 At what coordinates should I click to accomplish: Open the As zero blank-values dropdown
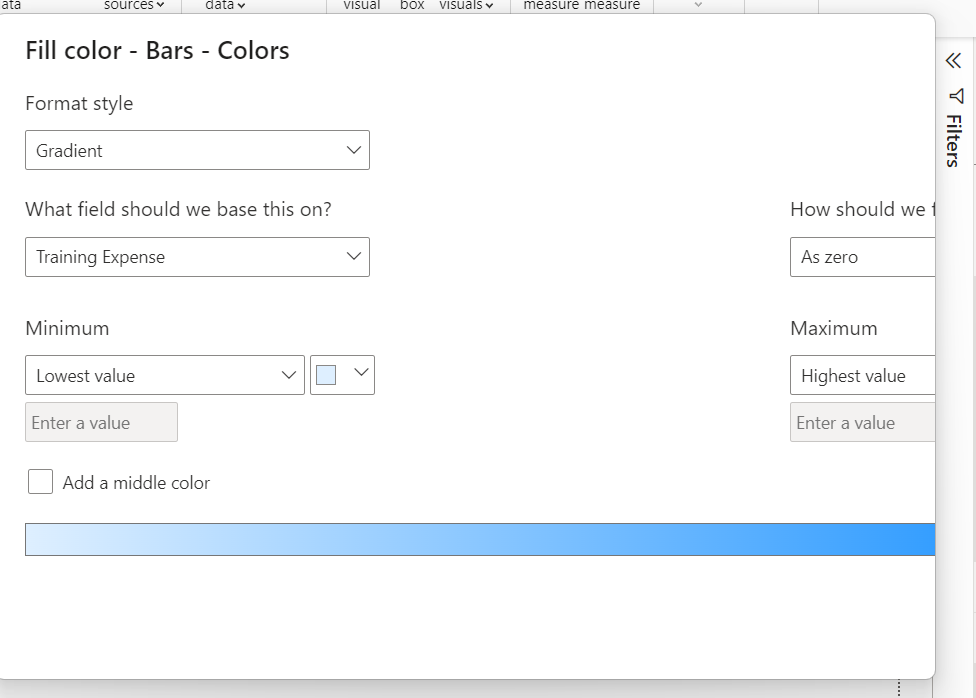click(x=863, y=257)
